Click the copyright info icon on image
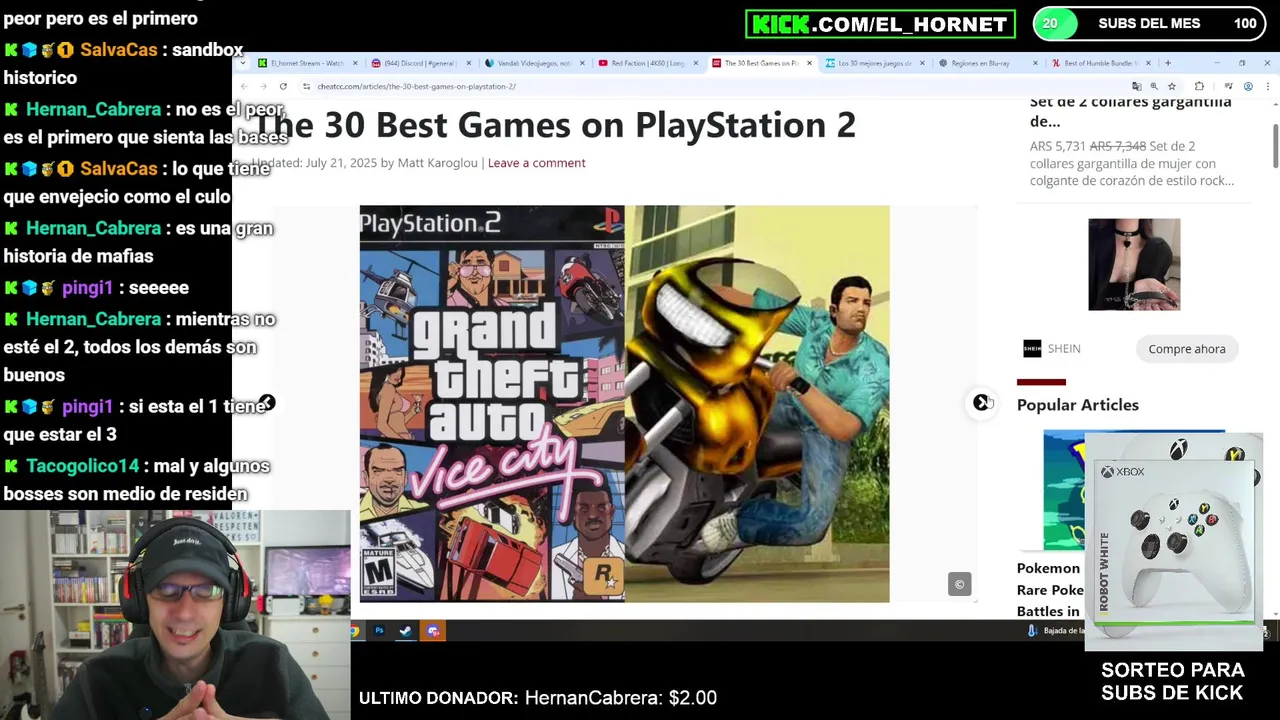 pos(959,584)
